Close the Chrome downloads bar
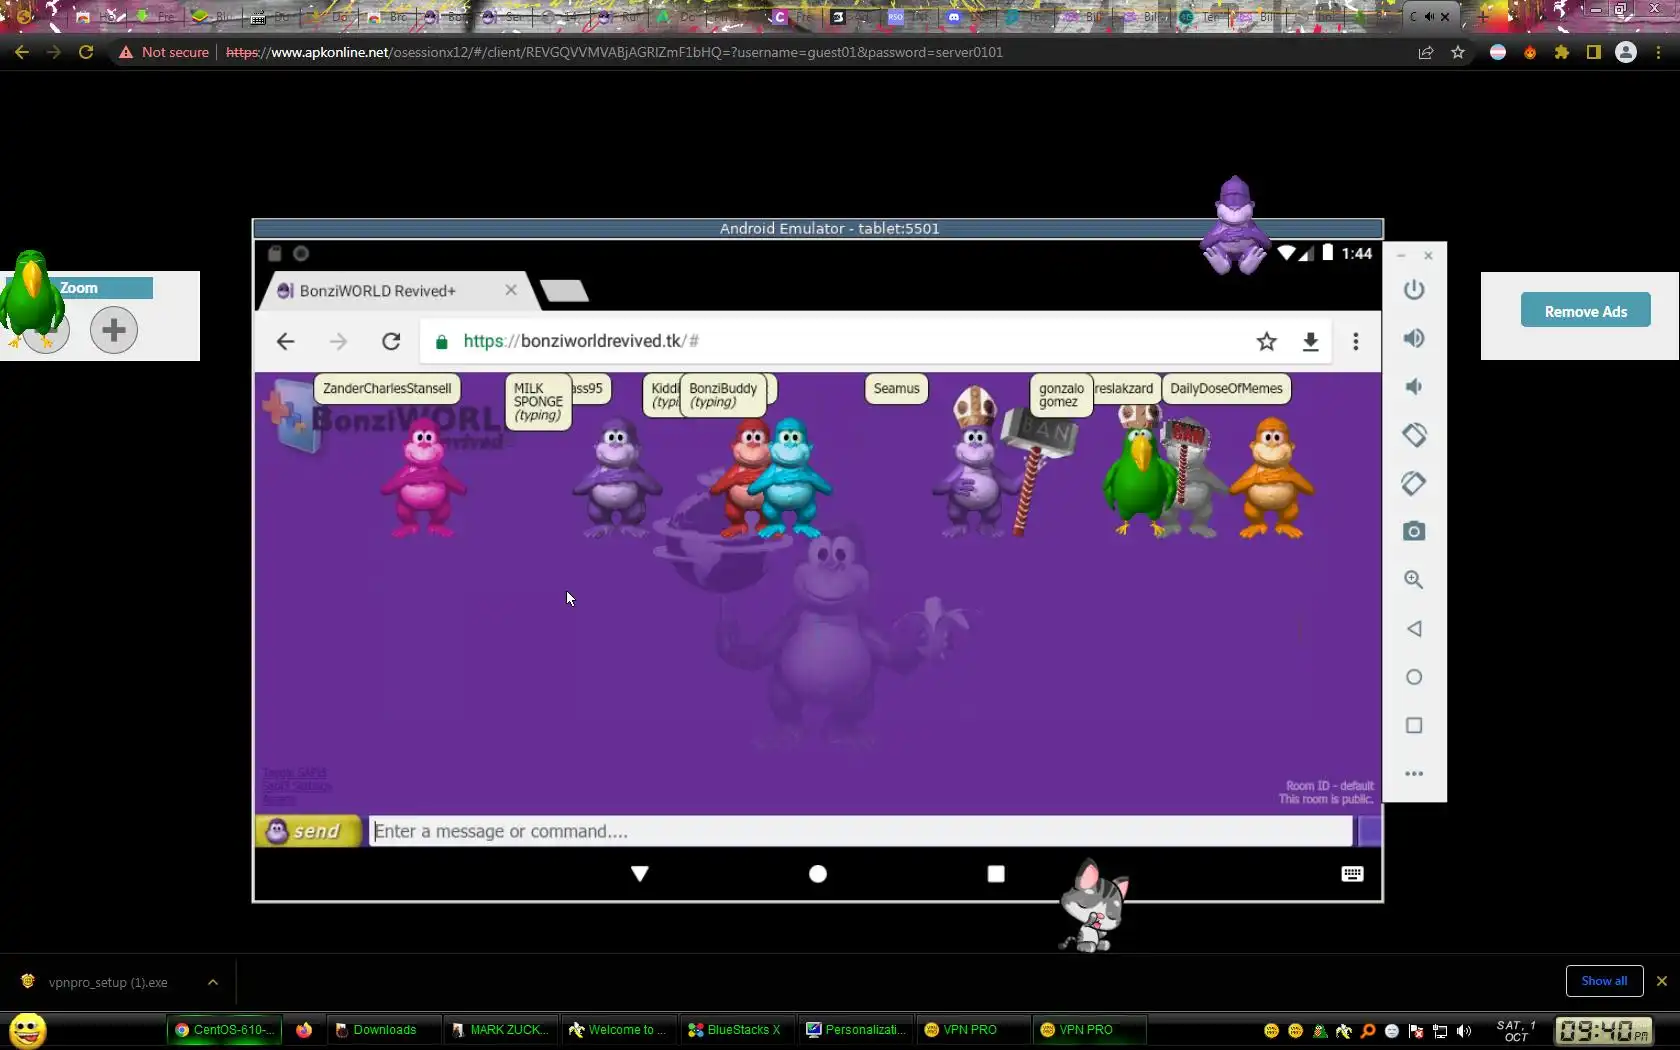 pyautogui.click(x=1662, y=981)
